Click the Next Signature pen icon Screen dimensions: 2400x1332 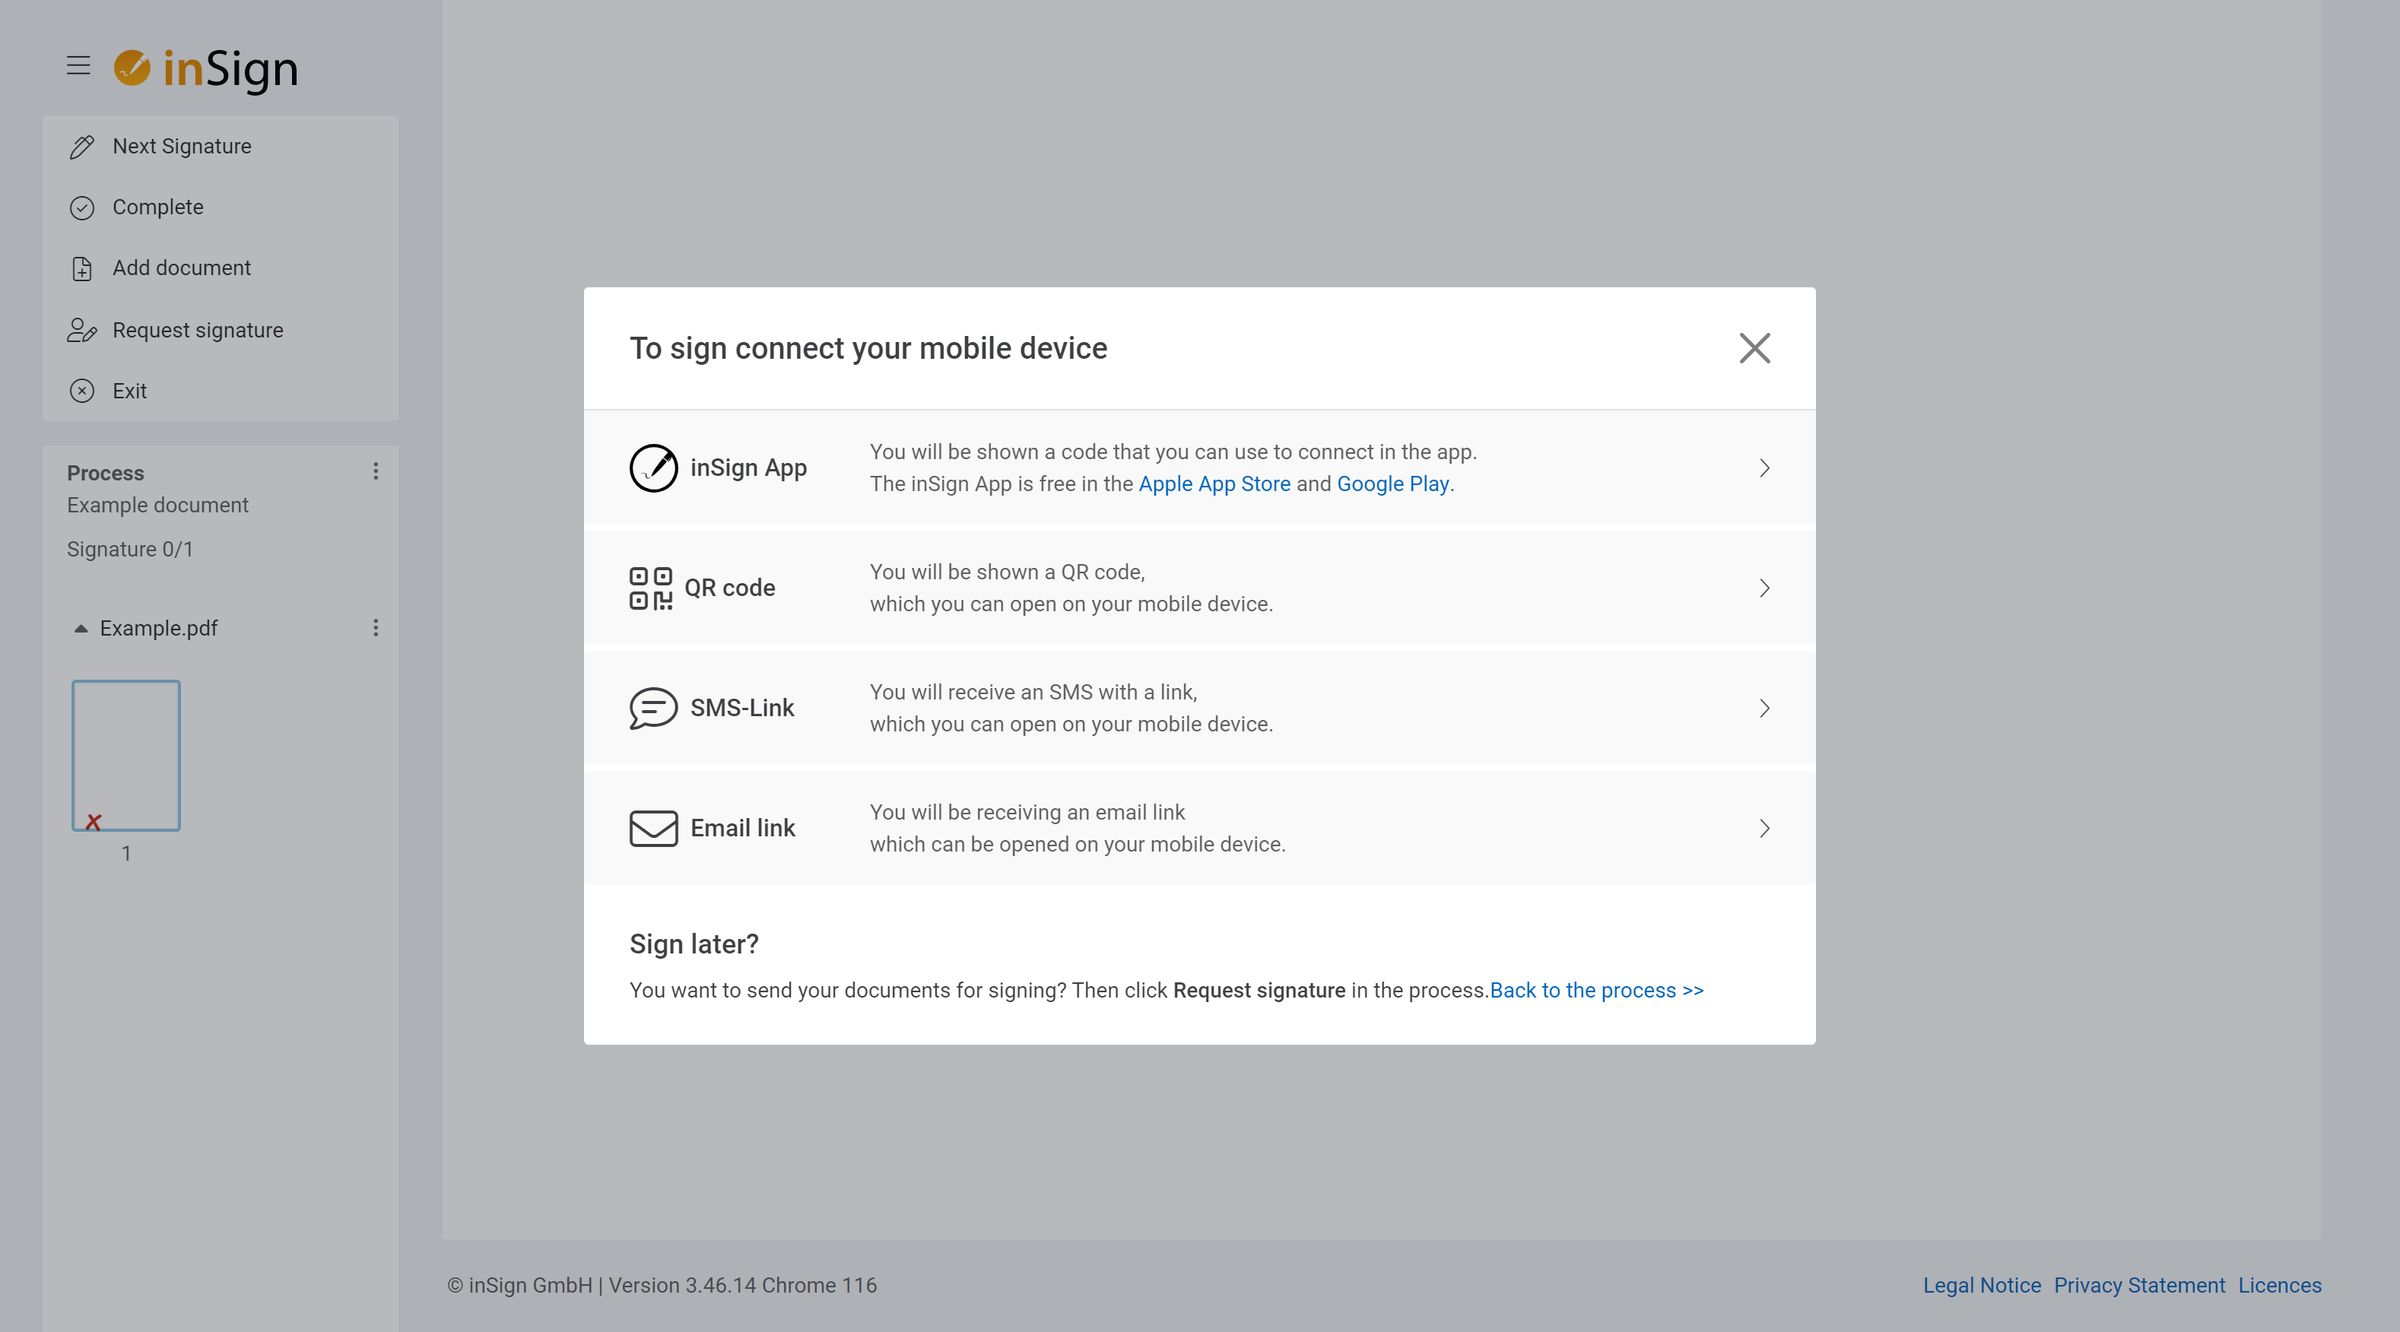click(81, 146)
